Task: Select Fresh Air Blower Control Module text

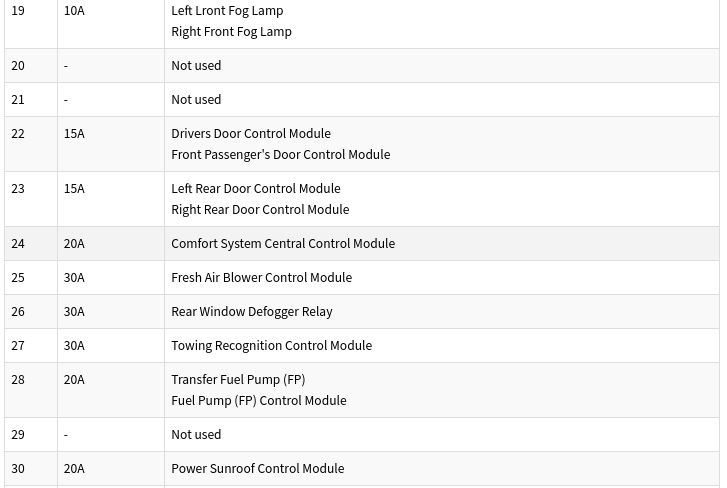Action: [x=261, y=278]
